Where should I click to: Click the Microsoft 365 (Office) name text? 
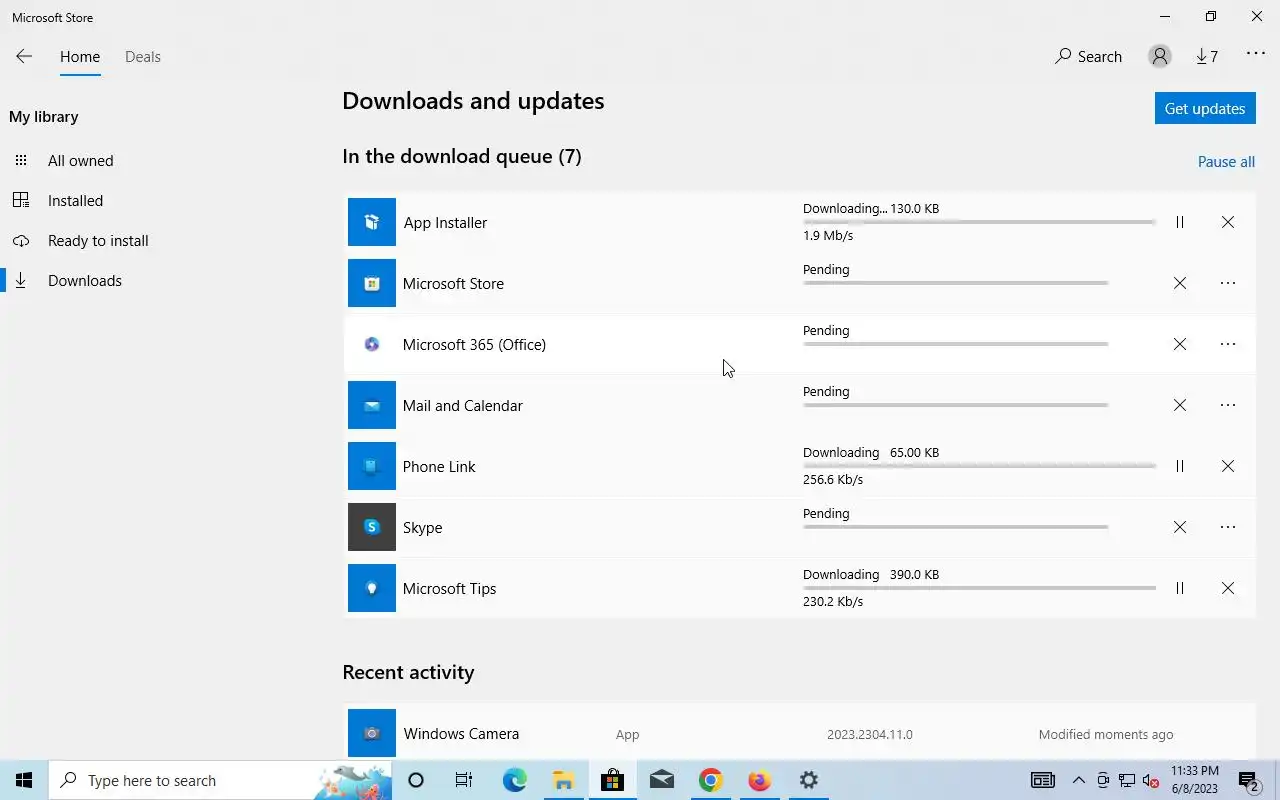pyautogui.click(x=474, y=345)
